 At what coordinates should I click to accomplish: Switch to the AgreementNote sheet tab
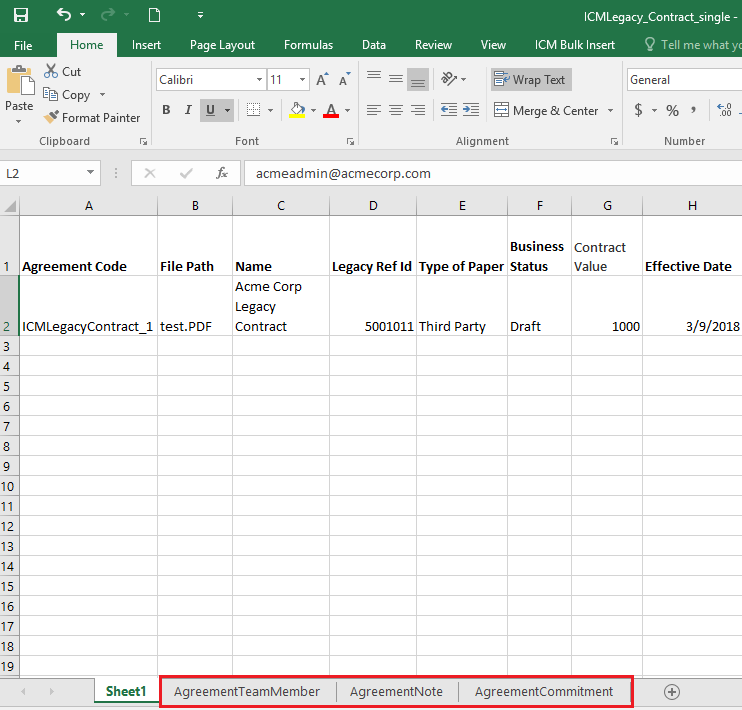pos(397,692)
